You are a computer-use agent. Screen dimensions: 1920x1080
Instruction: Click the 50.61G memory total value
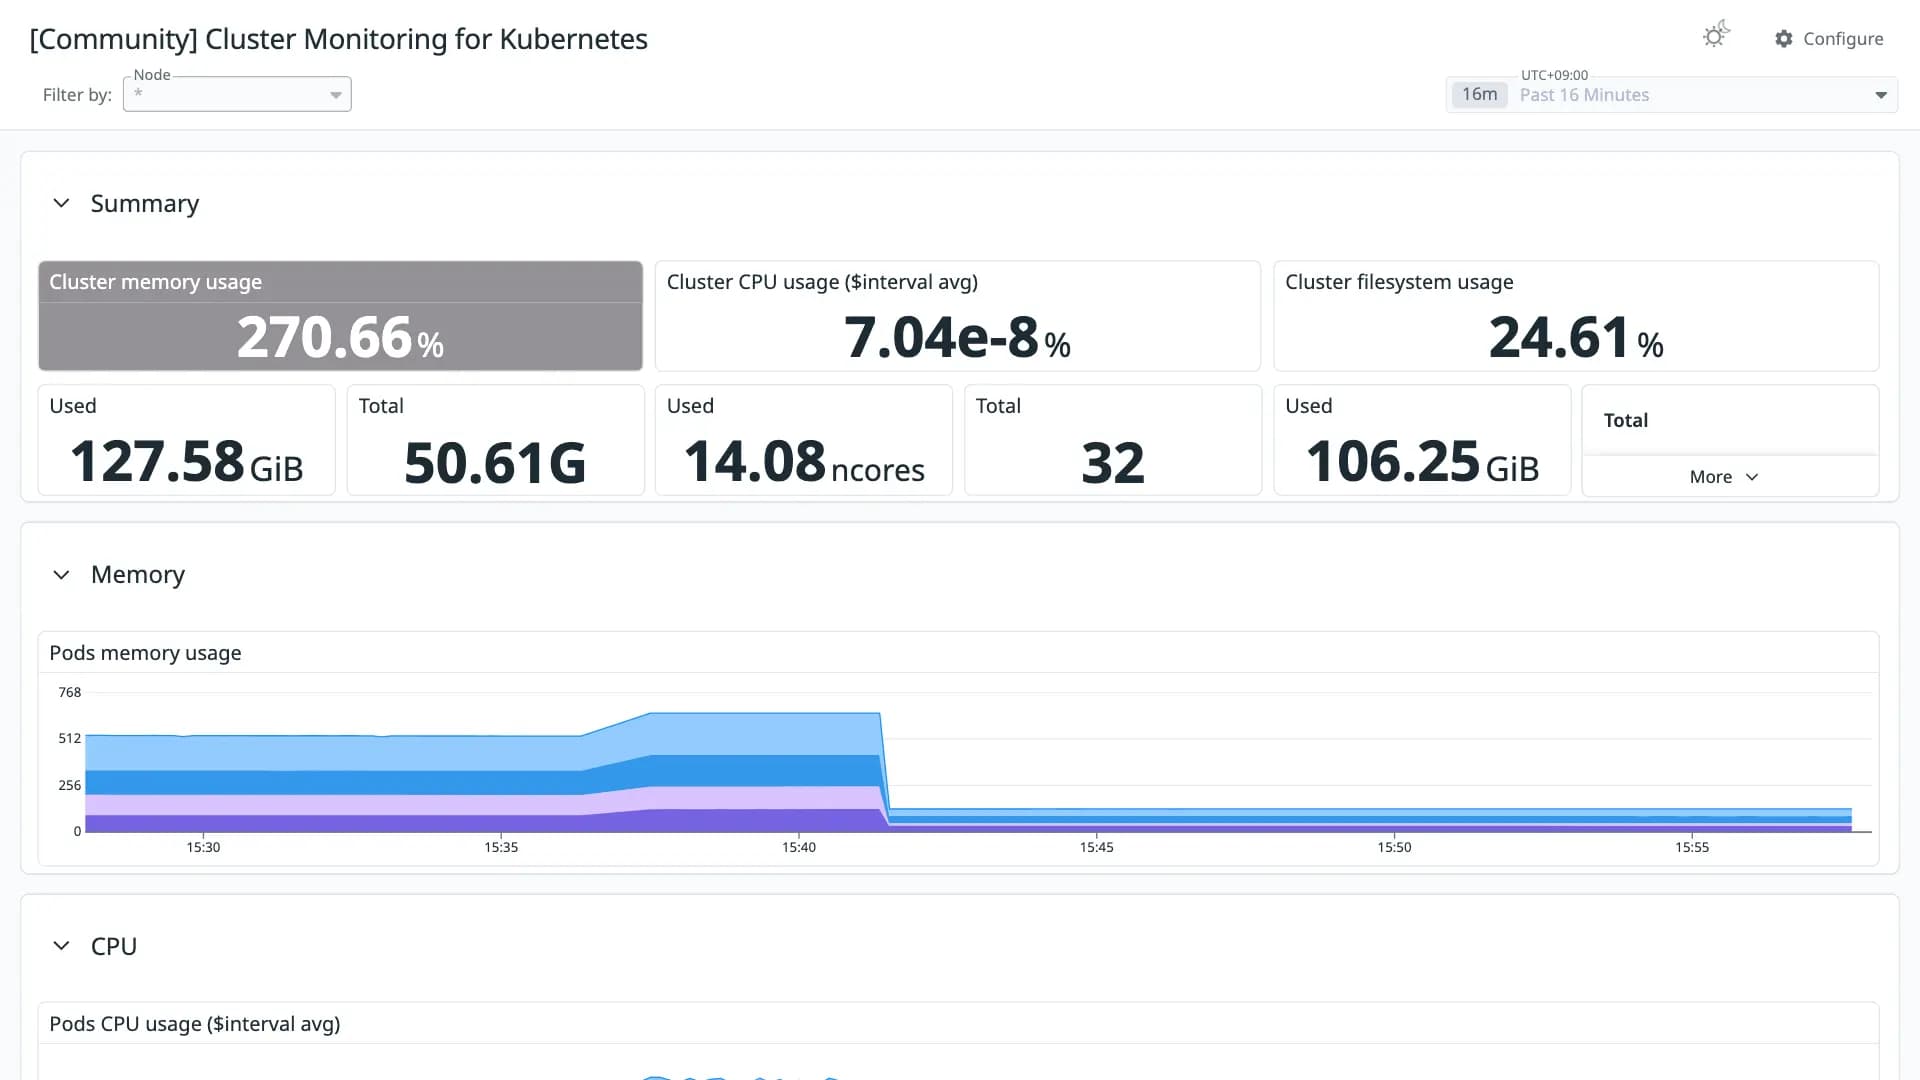click(x=495, y=462)
